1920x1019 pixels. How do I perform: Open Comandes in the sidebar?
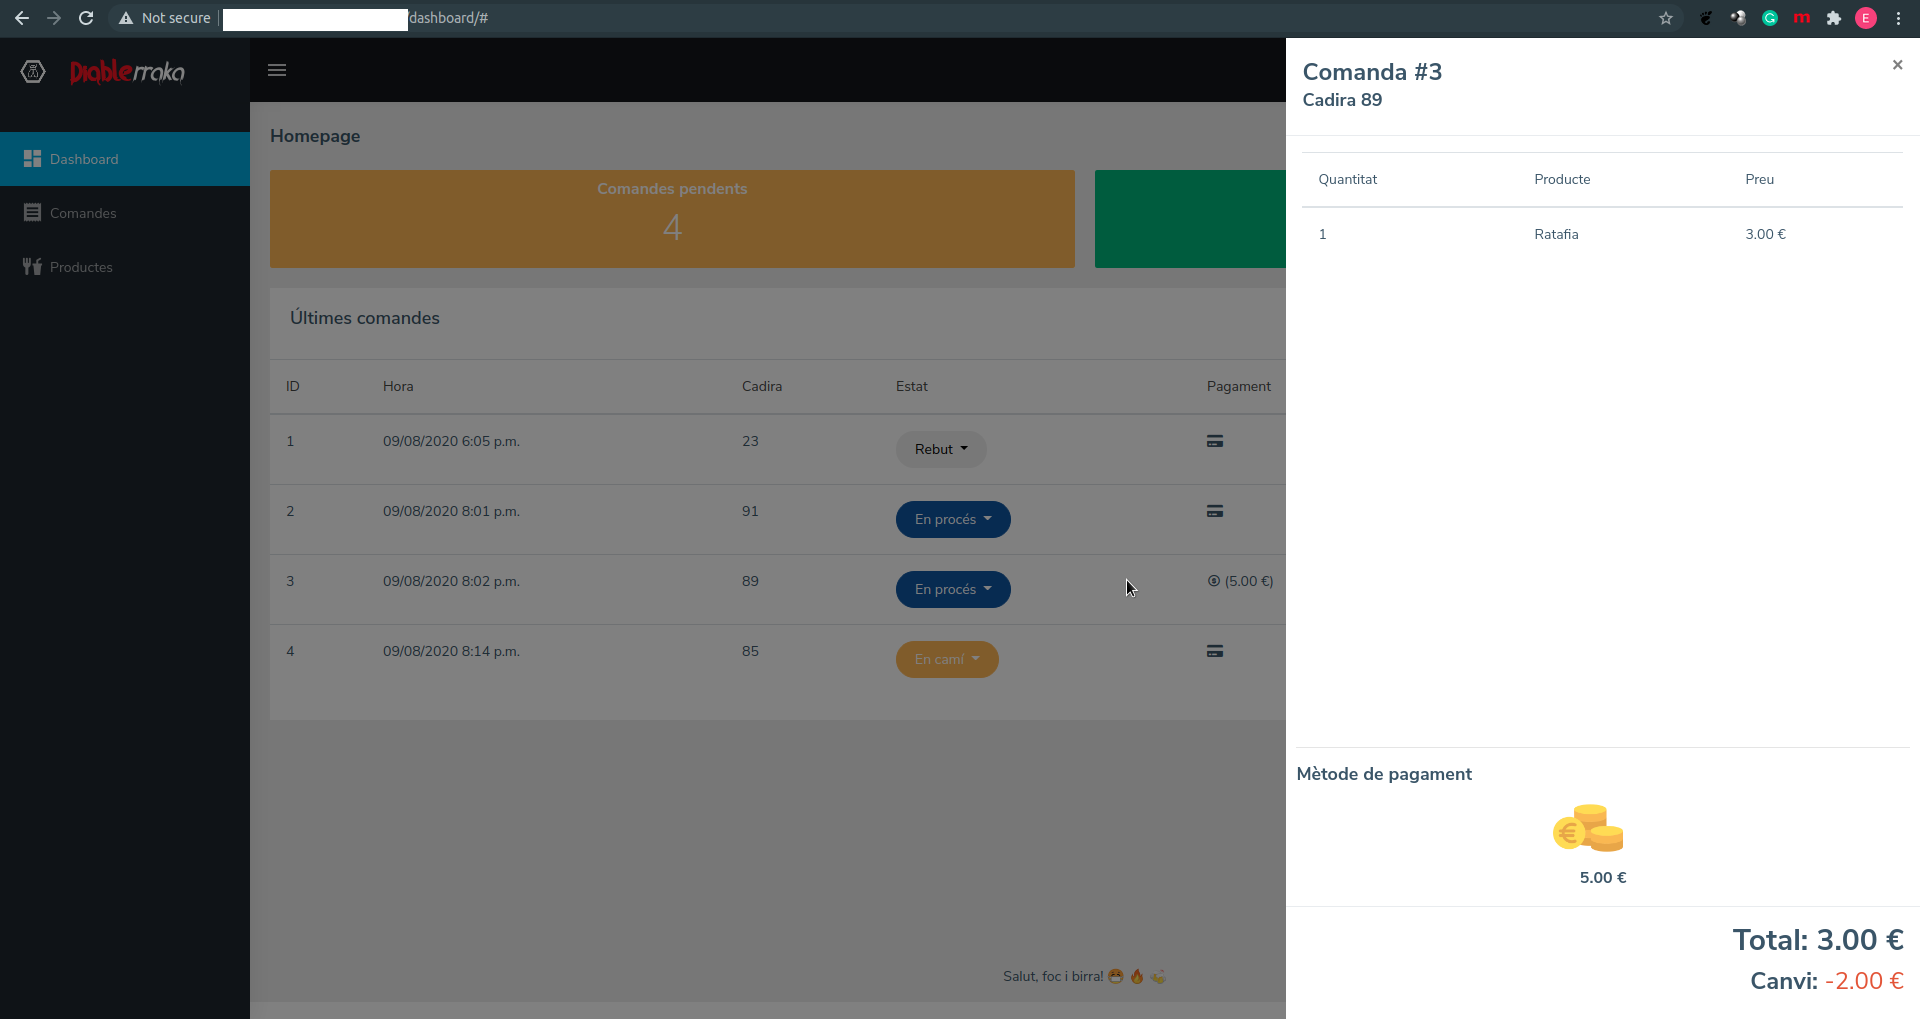click(125, 213)
